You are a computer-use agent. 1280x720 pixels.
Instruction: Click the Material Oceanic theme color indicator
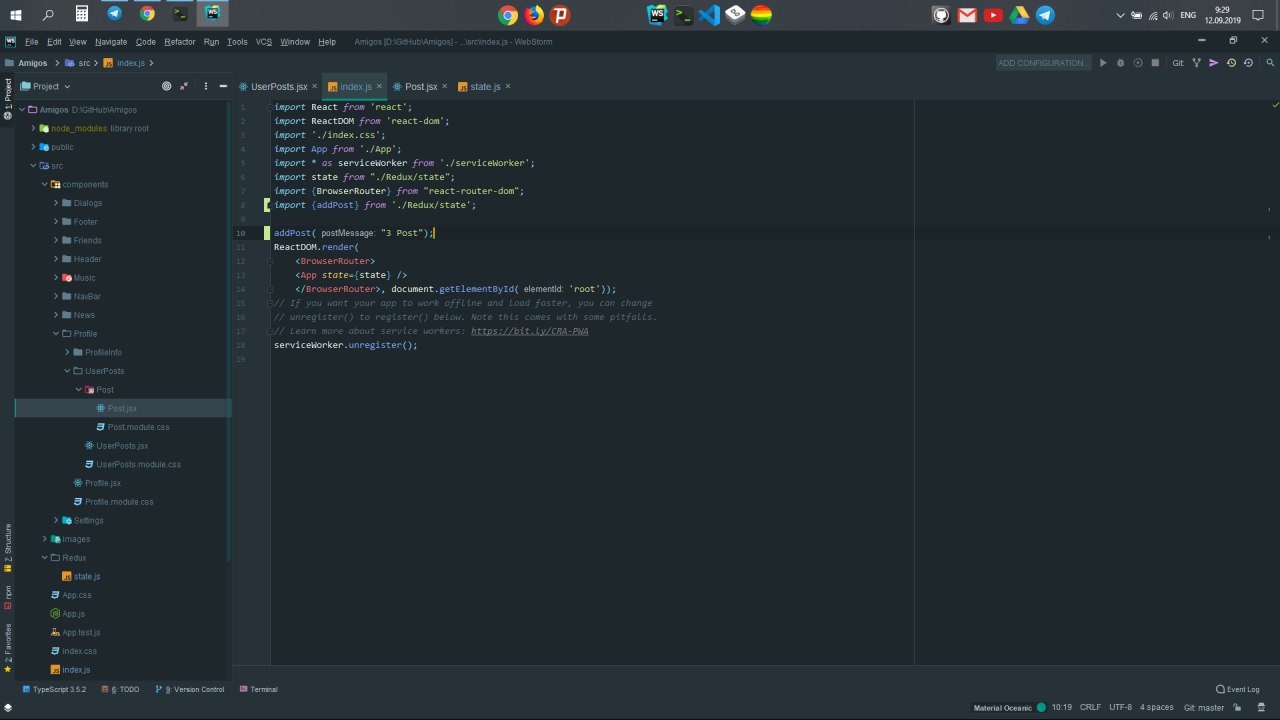[1041, 707]
